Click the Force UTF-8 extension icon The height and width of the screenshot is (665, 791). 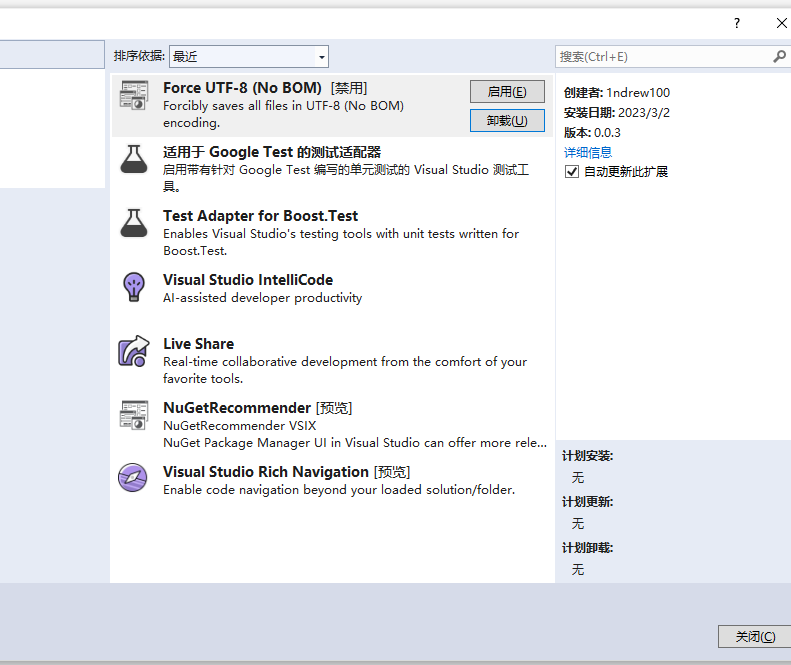click(x=134, y=95)
